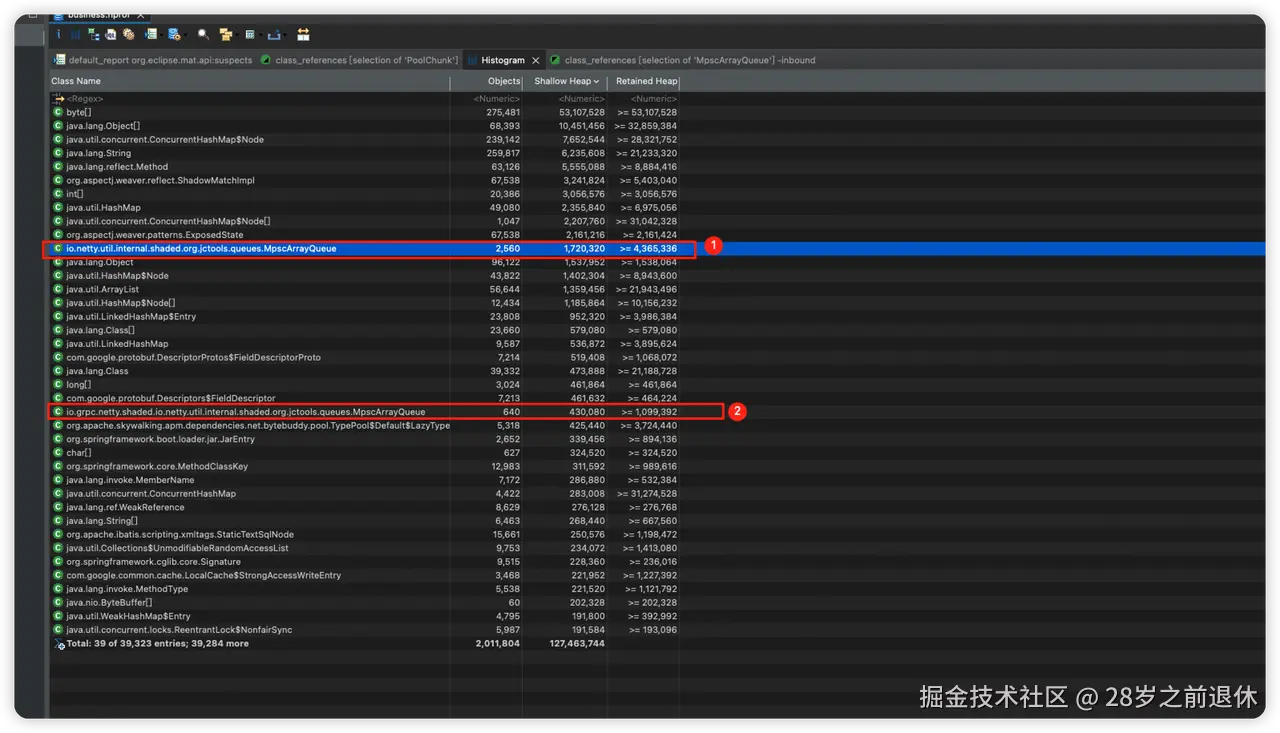The height and width of the screenshot is (733, 1280).
Task: Click the class icon beside java.lang.ref.WeakReference
Action: tap(58, 507)
